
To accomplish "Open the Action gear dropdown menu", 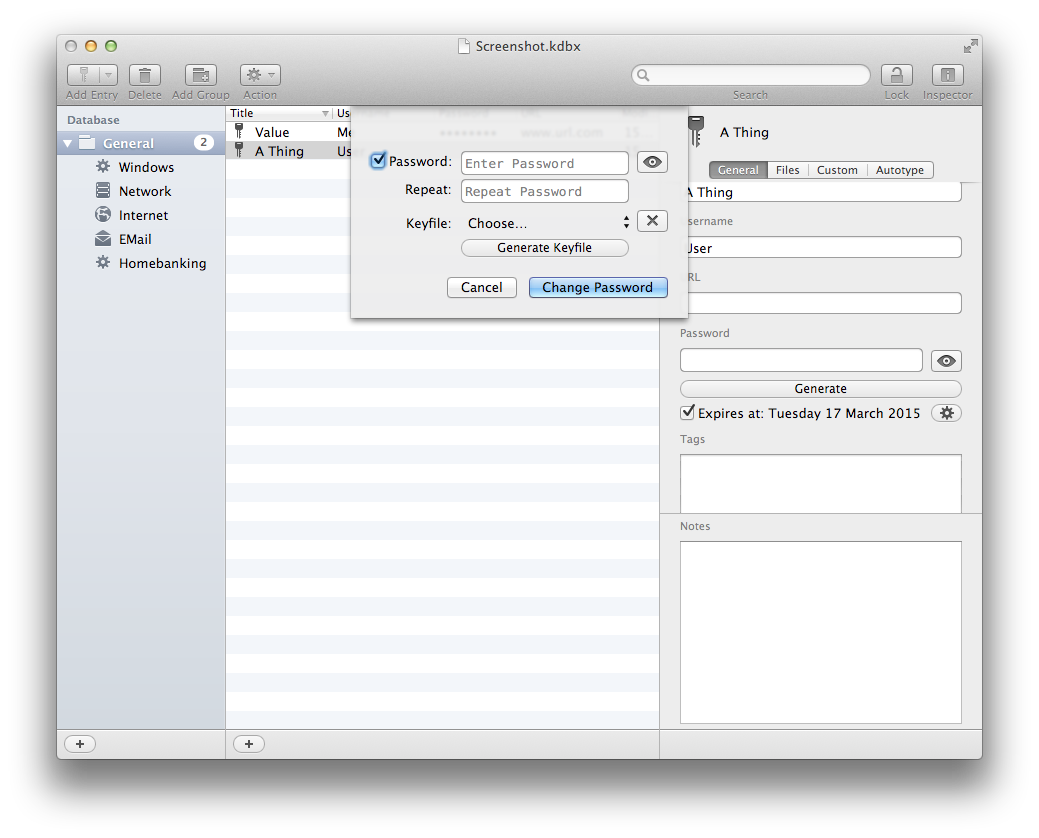I will coord(259,75).
